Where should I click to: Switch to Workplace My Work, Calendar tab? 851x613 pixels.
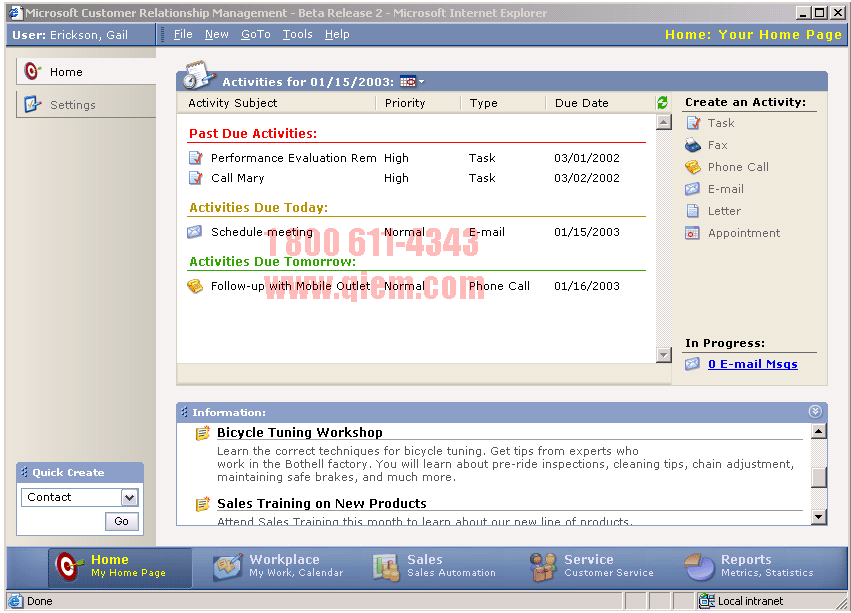point(278,567)
